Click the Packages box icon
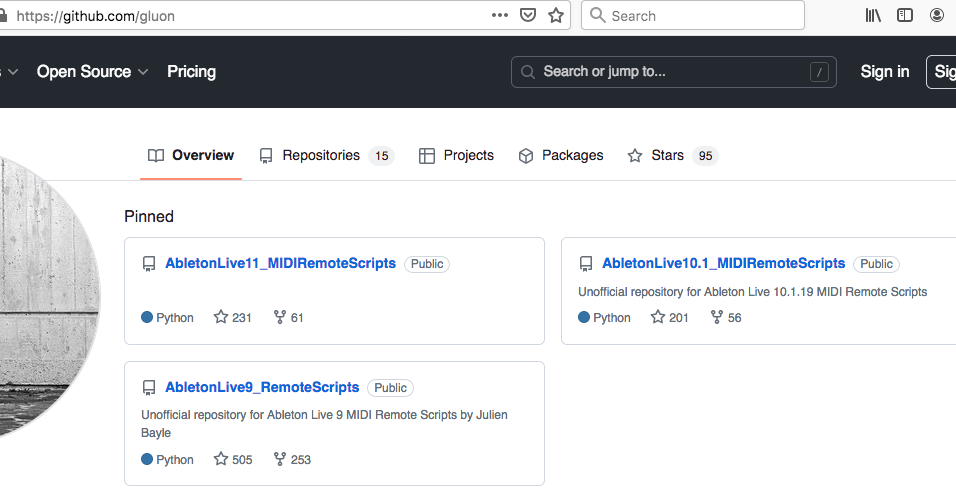 526,156
